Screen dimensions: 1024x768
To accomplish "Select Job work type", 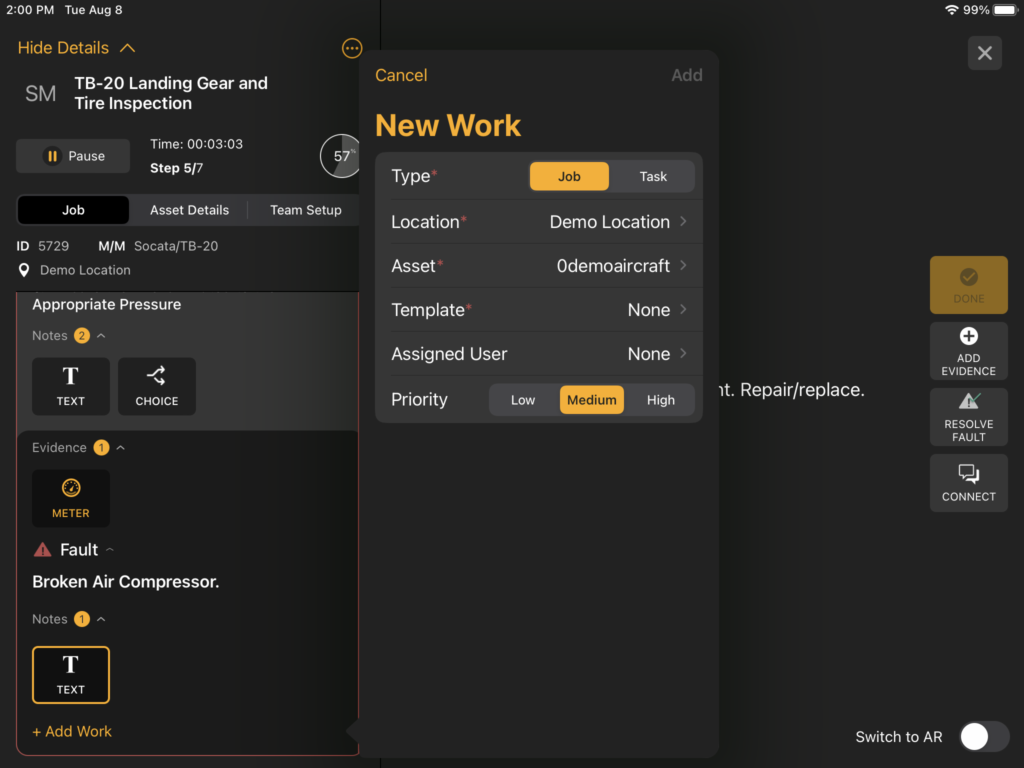I will (x=569, y=176).
